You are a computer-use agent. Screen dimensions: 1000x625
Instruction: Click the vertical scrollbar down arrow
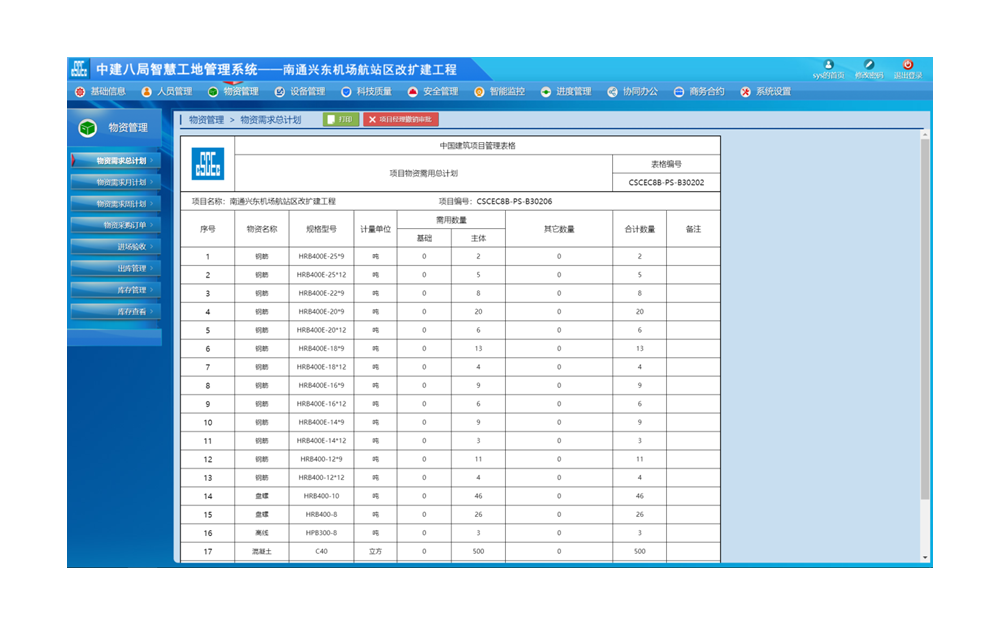925,557
